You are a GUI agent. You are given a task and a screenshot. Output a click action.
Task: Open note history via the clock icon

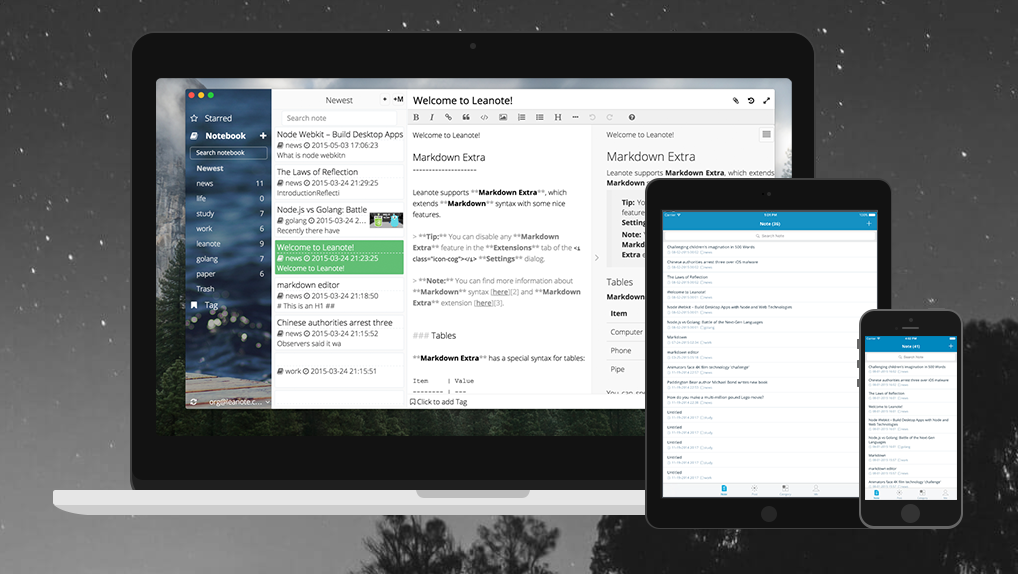pos(751,101)
